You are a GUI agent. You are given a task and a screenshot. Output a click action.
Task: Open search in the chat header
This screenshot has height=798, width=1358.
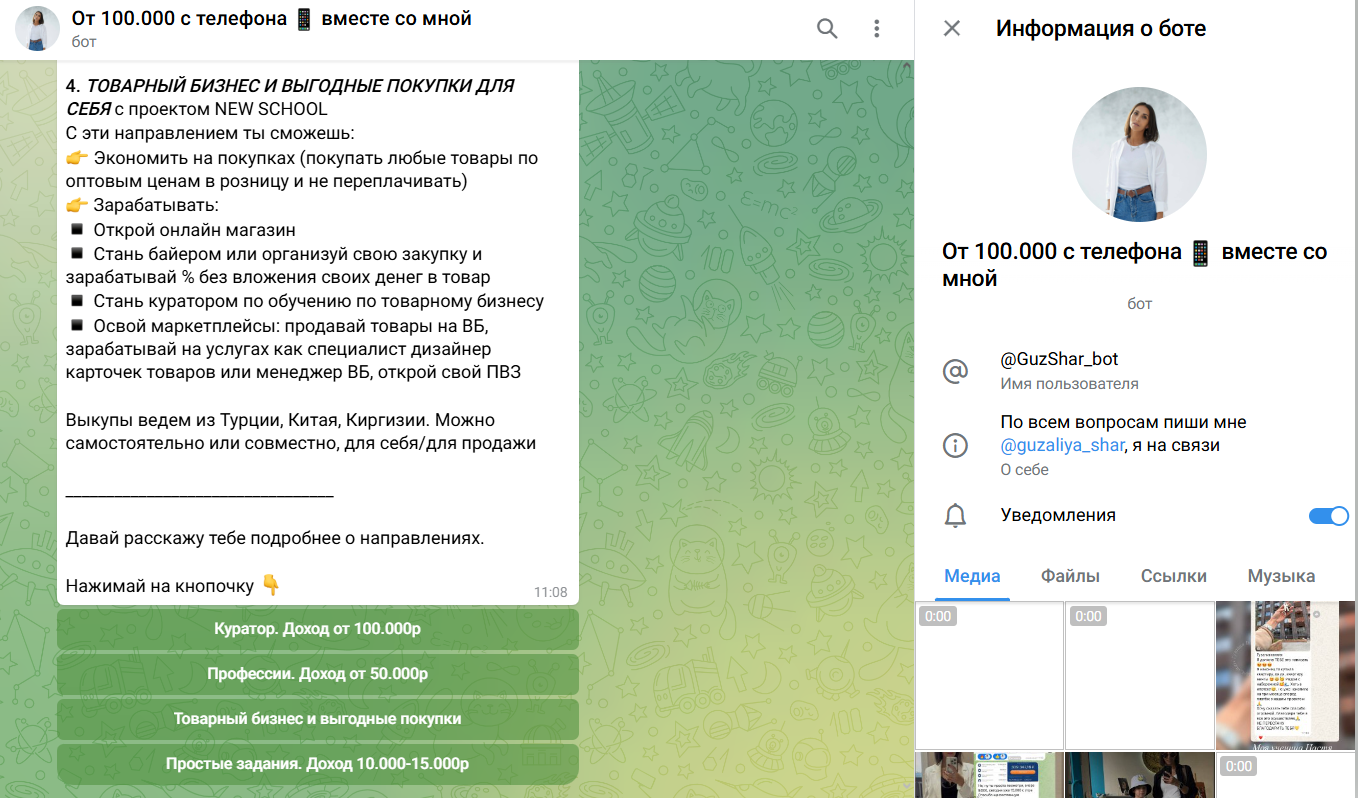[827, 29]
